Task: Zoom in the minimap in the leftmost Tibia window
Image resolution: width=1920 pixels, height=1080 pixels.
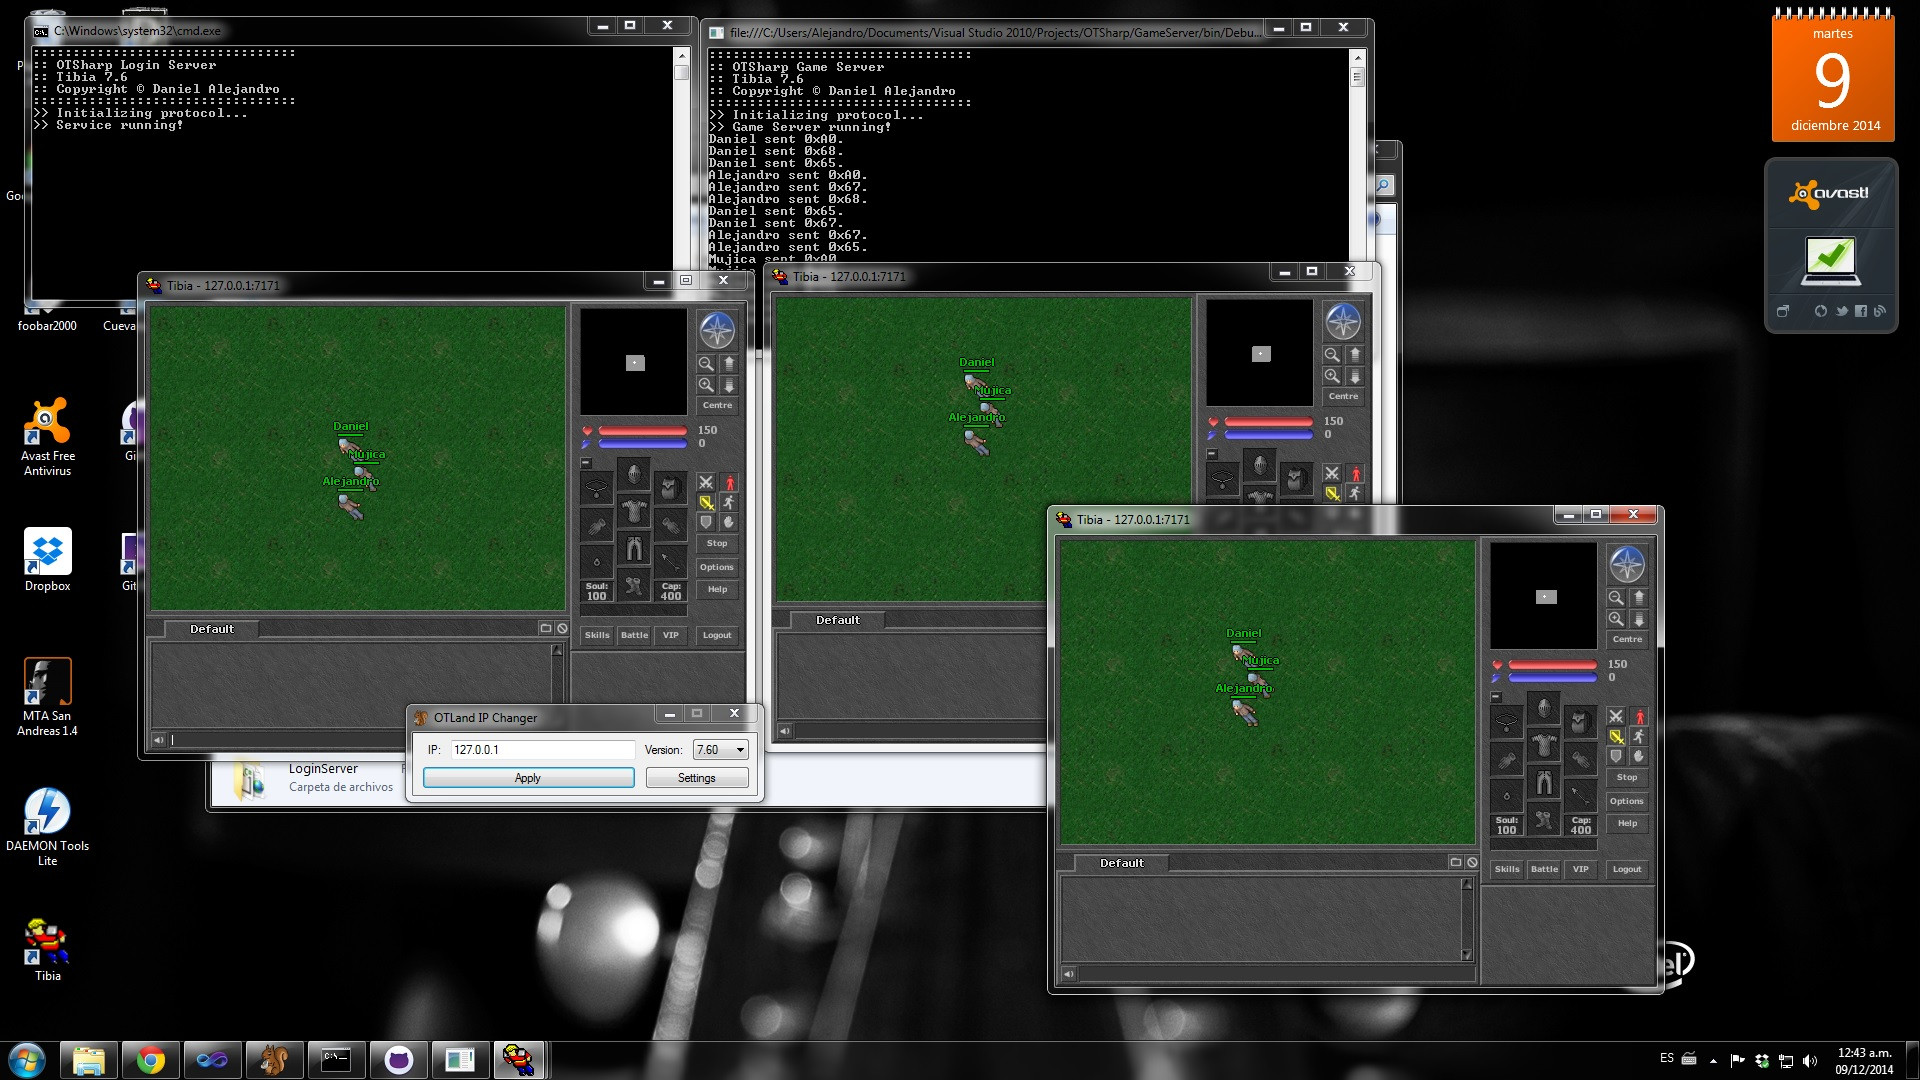Action: coord(706,385)
